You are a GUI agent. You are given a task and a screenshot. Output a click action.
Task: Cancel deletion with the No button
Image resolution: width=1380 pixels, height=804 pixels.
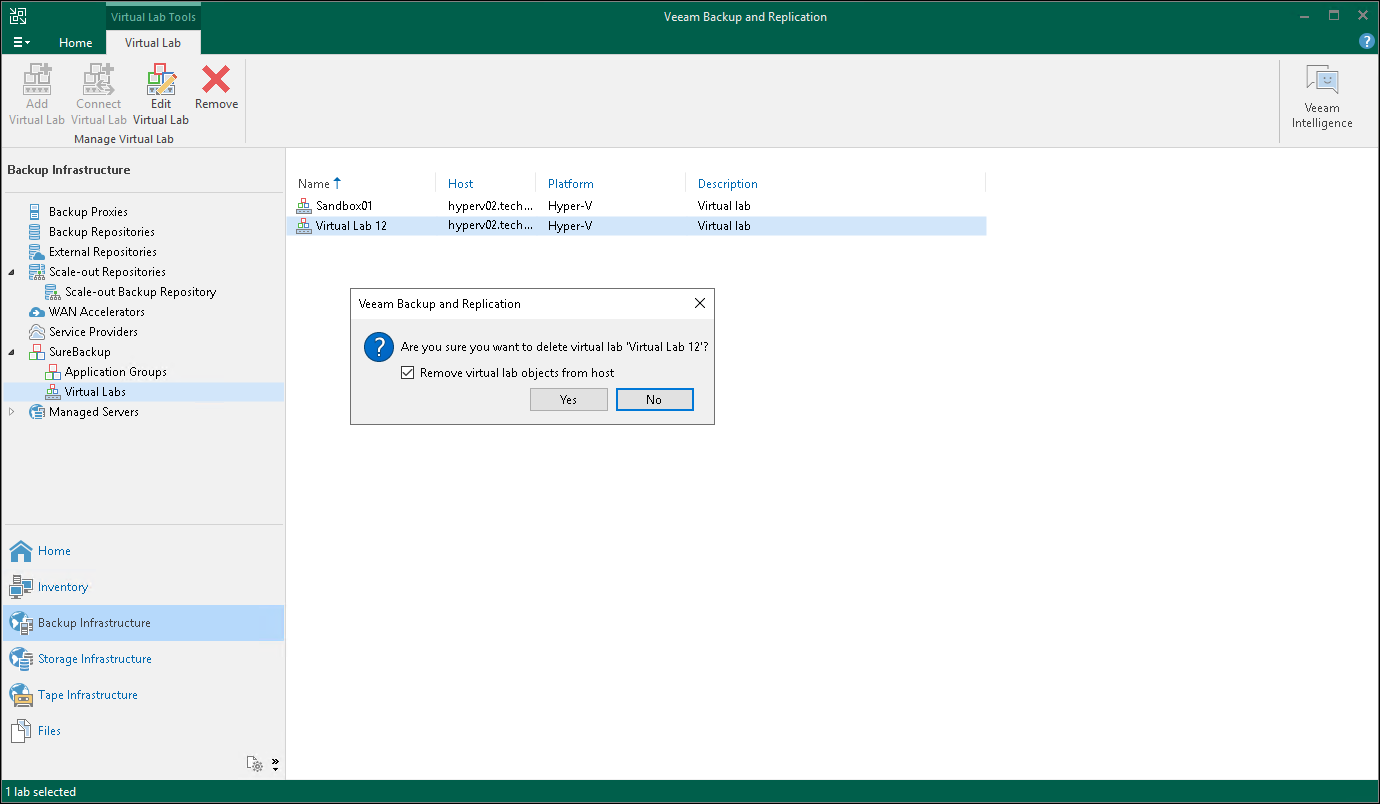[x=654, y=400]
